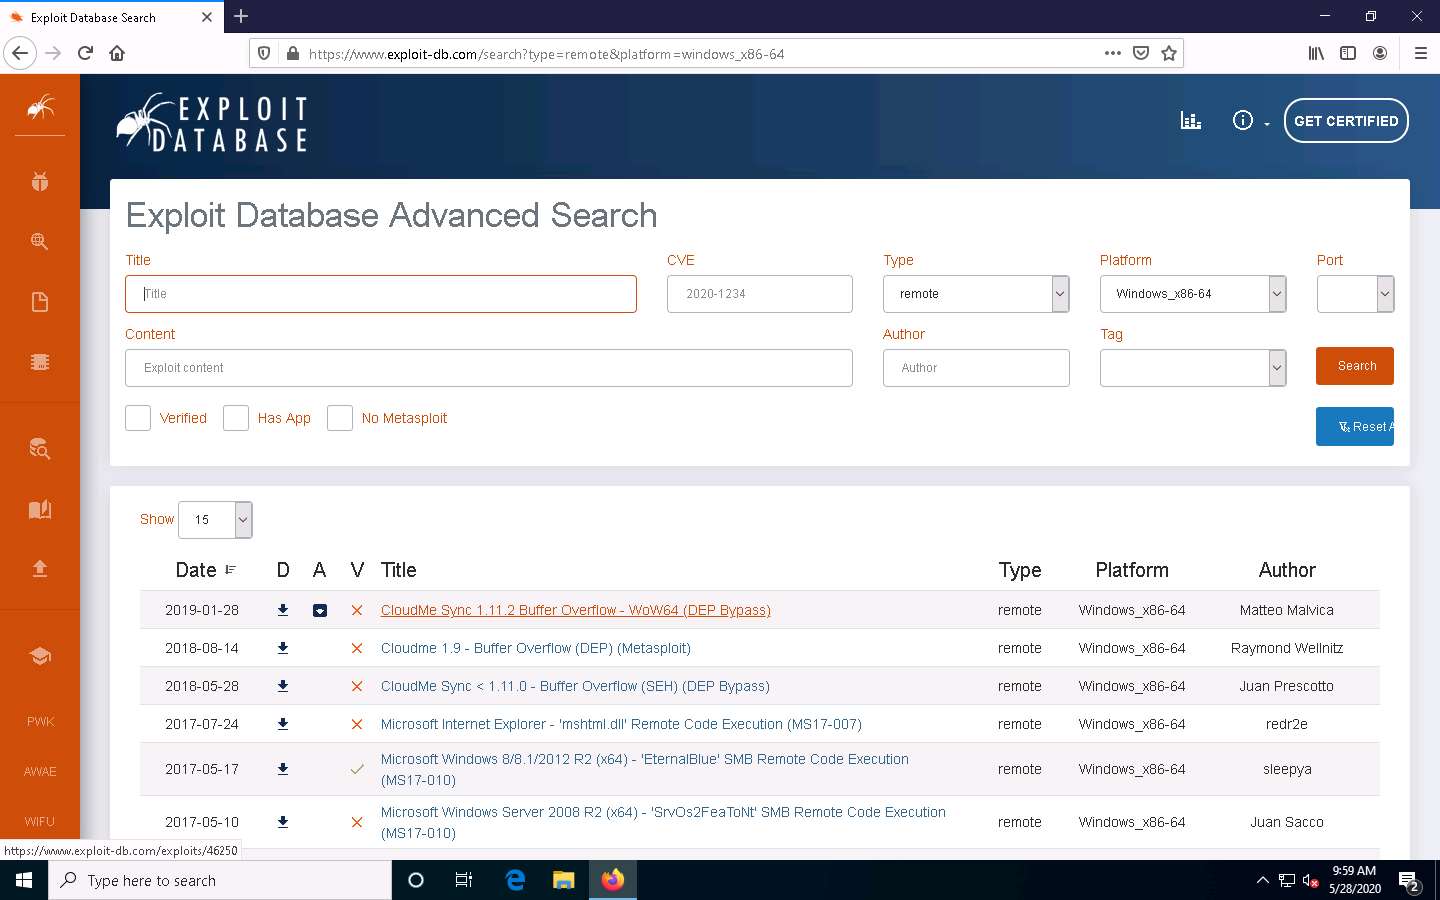Open the Exploit-DB spider logo in the sidebar
This screenshot has width=1440, height=900.
40,106
